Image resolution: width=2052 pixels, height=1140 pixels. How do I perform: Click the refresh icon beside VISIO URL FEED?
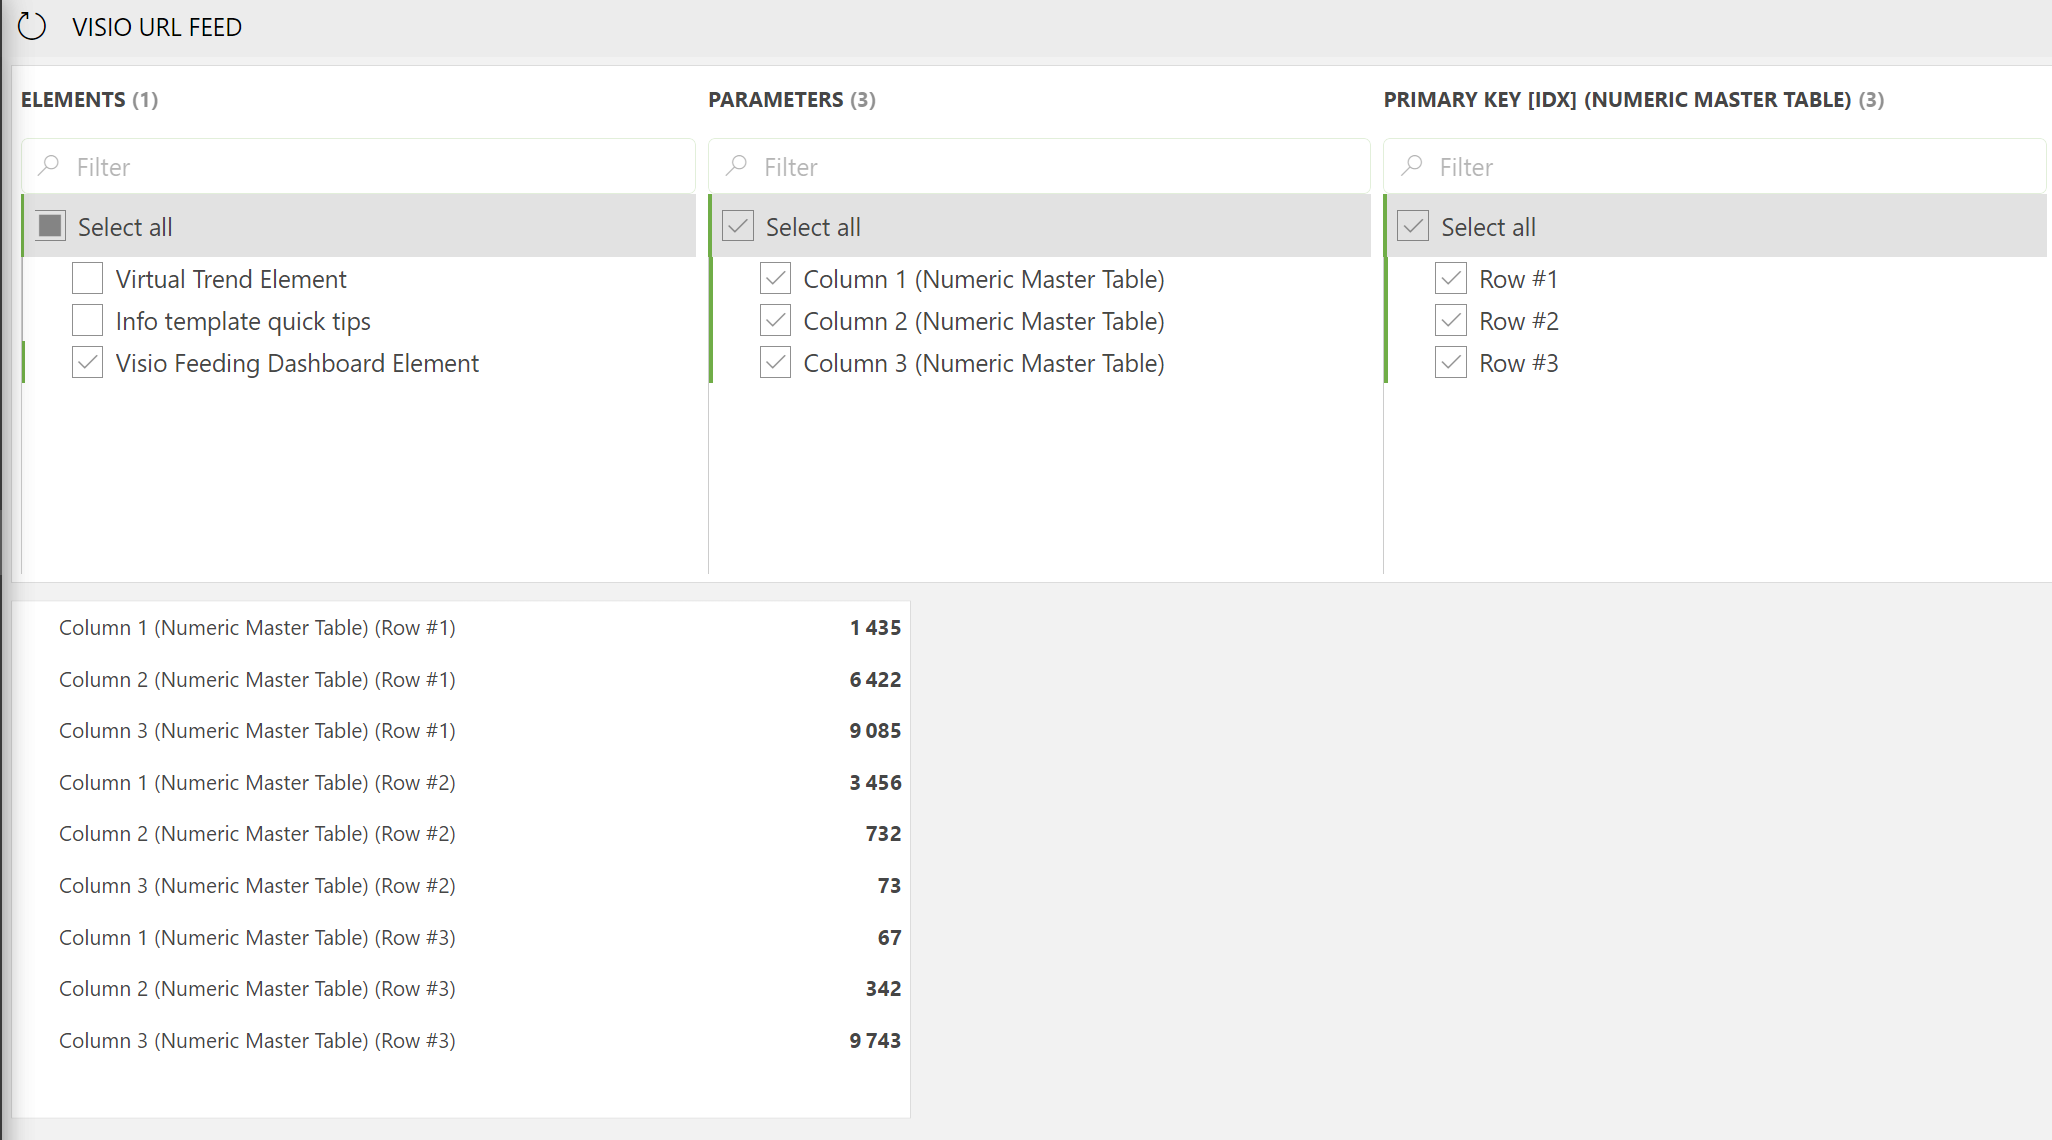coord(32,26)
